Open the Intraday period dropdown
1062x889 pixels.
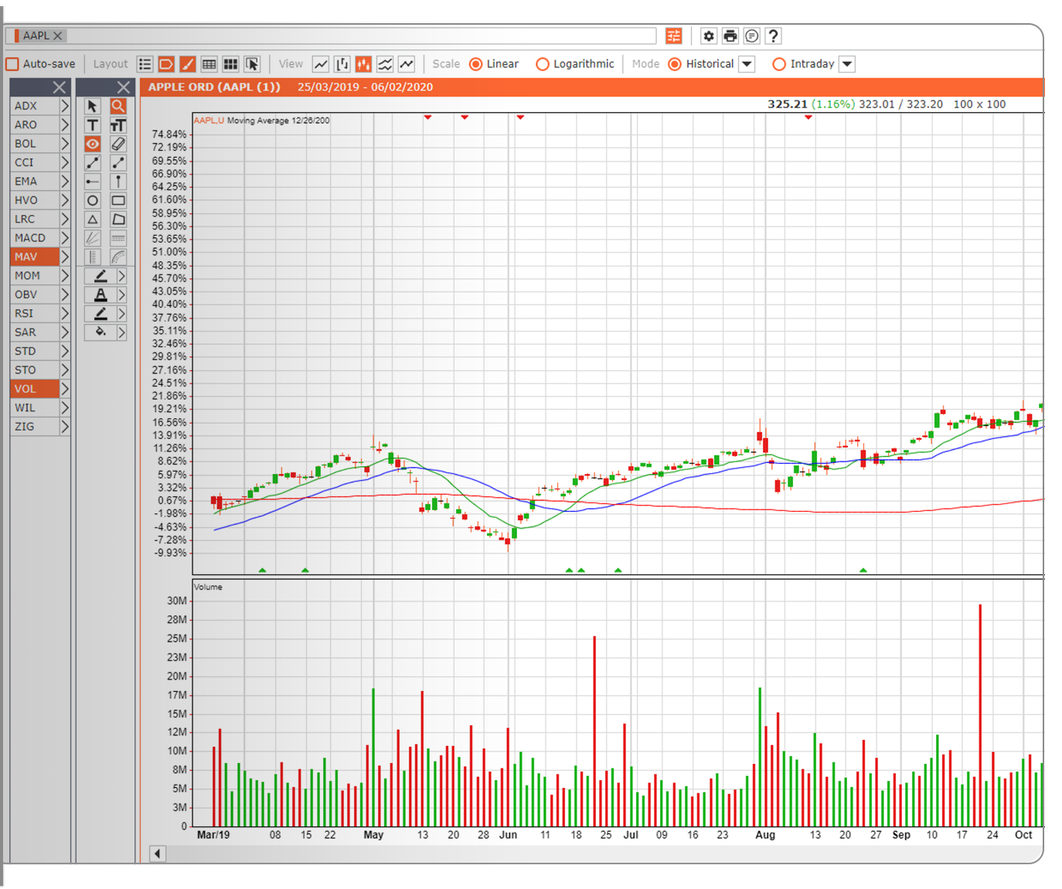point(847,64)
